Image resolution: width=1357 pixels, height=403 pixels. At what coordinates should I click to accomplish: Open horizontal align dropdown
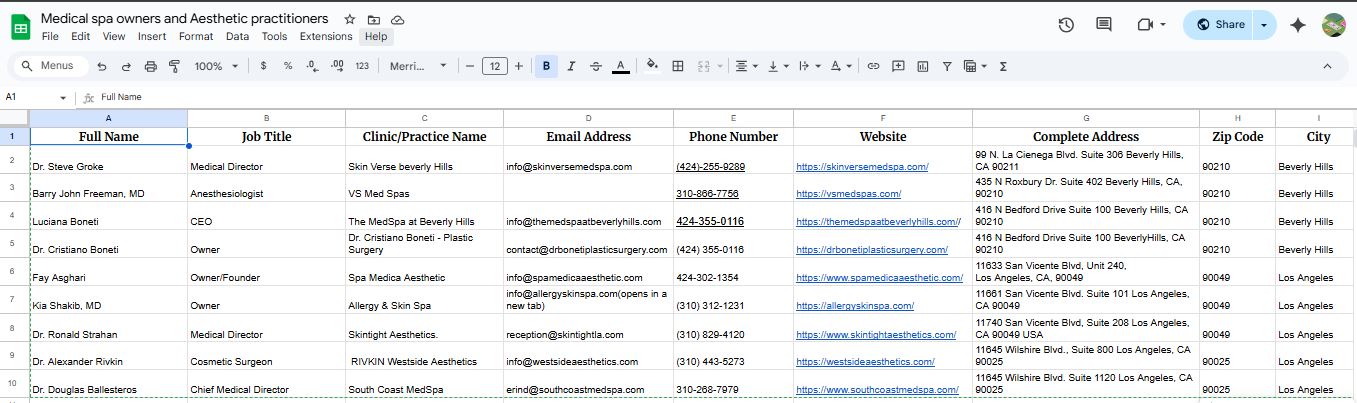pyautogui.click(x=746, y=66)
